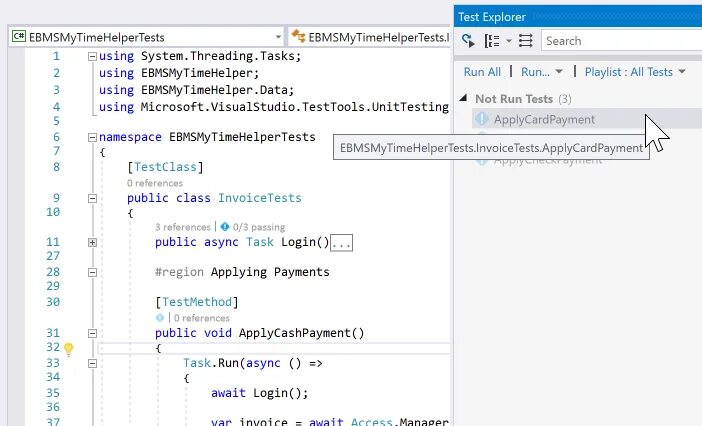
Task: Collapse the namespace EBMSMyTimeHelperTests block
Action: pyautogui.click(x=92, y=137)
